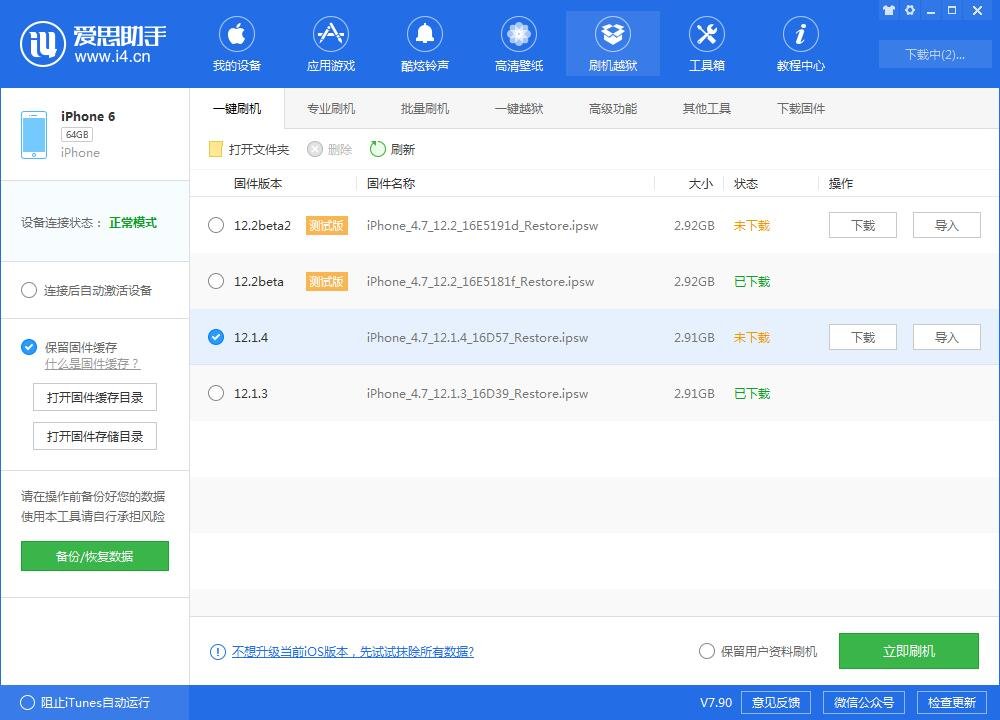Click the 立即刷机 flash button

(x=909, y=650)
